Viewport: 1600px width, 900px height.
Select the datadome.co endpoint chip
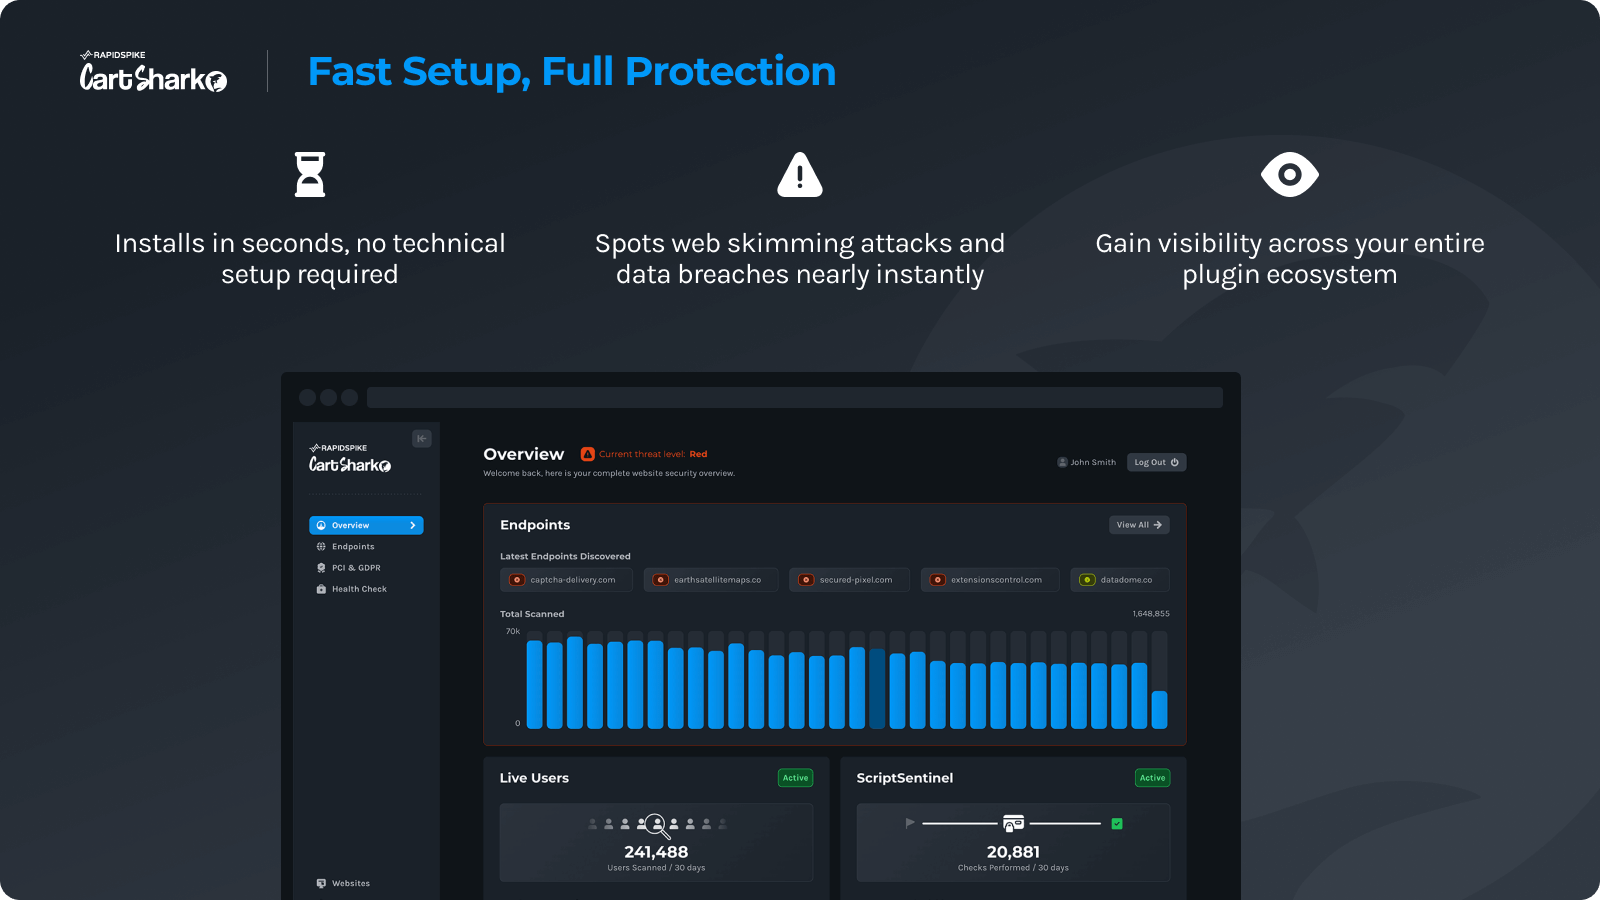coord(1119,580)
